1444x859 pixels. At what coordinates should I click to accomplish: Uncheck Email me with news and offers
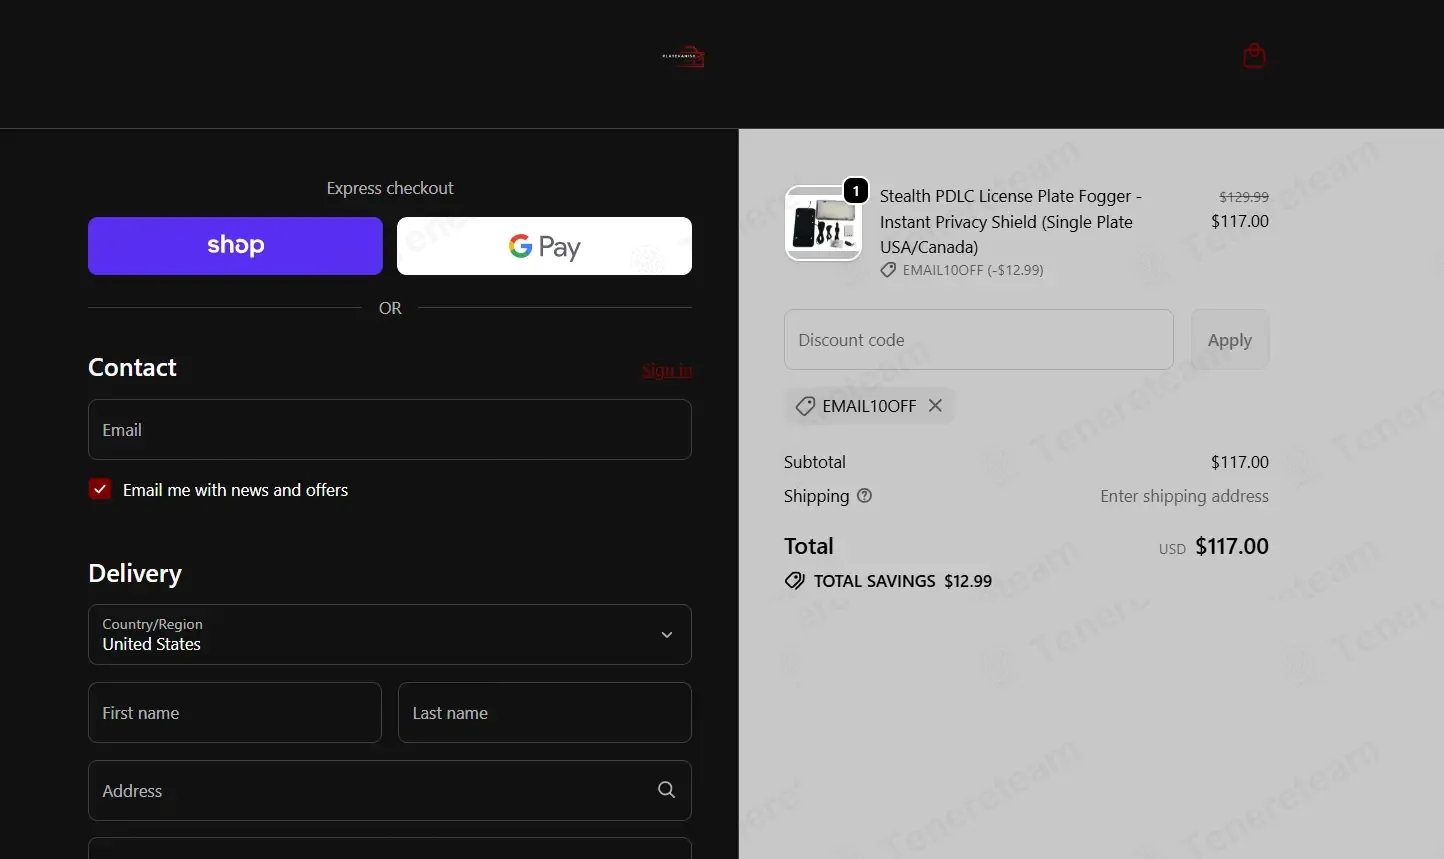click(100, 489)
